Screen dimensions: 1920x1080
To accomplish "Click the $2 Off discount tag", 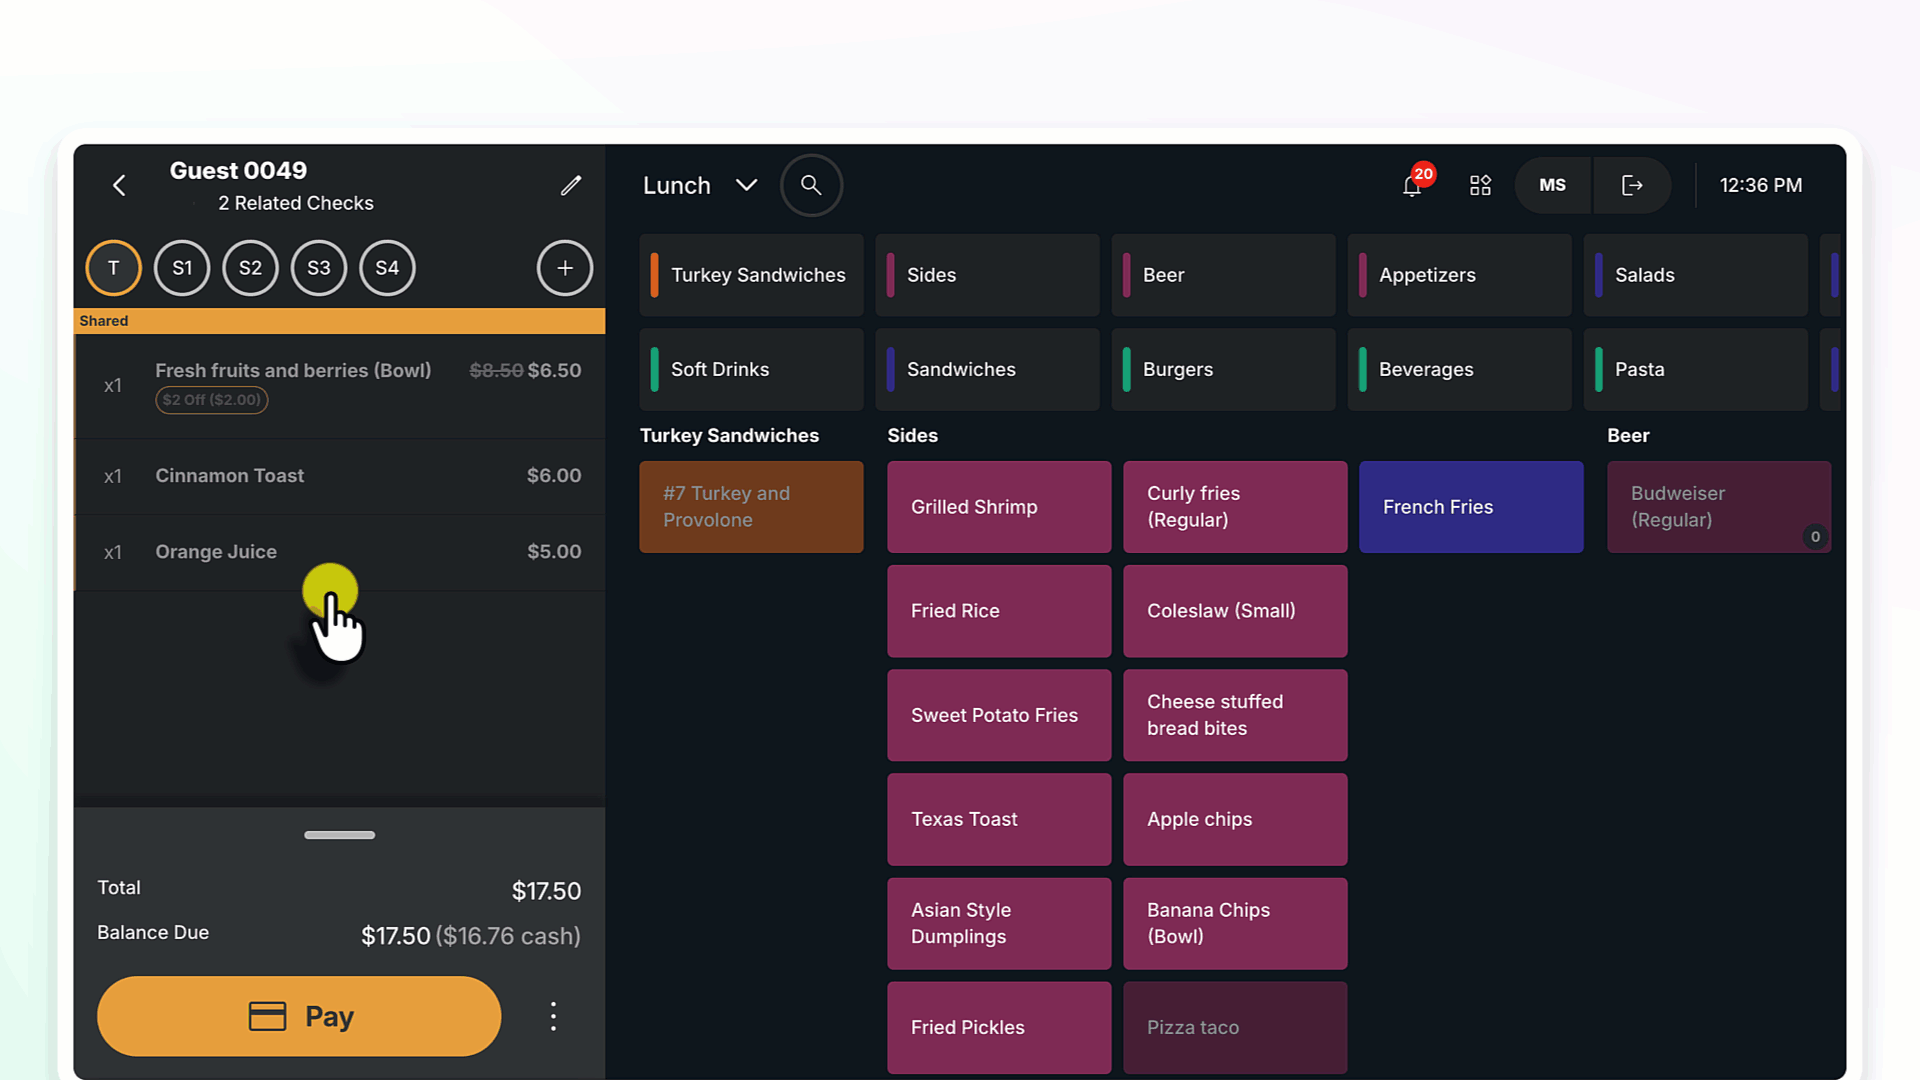I will (x=211, y=400).
